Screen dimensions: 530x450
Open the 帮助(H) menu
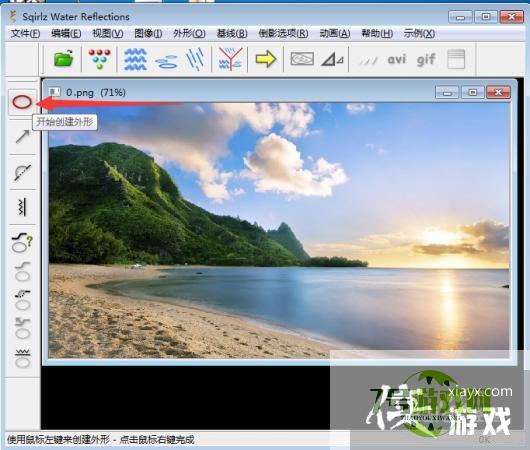(x=377, y=33)
